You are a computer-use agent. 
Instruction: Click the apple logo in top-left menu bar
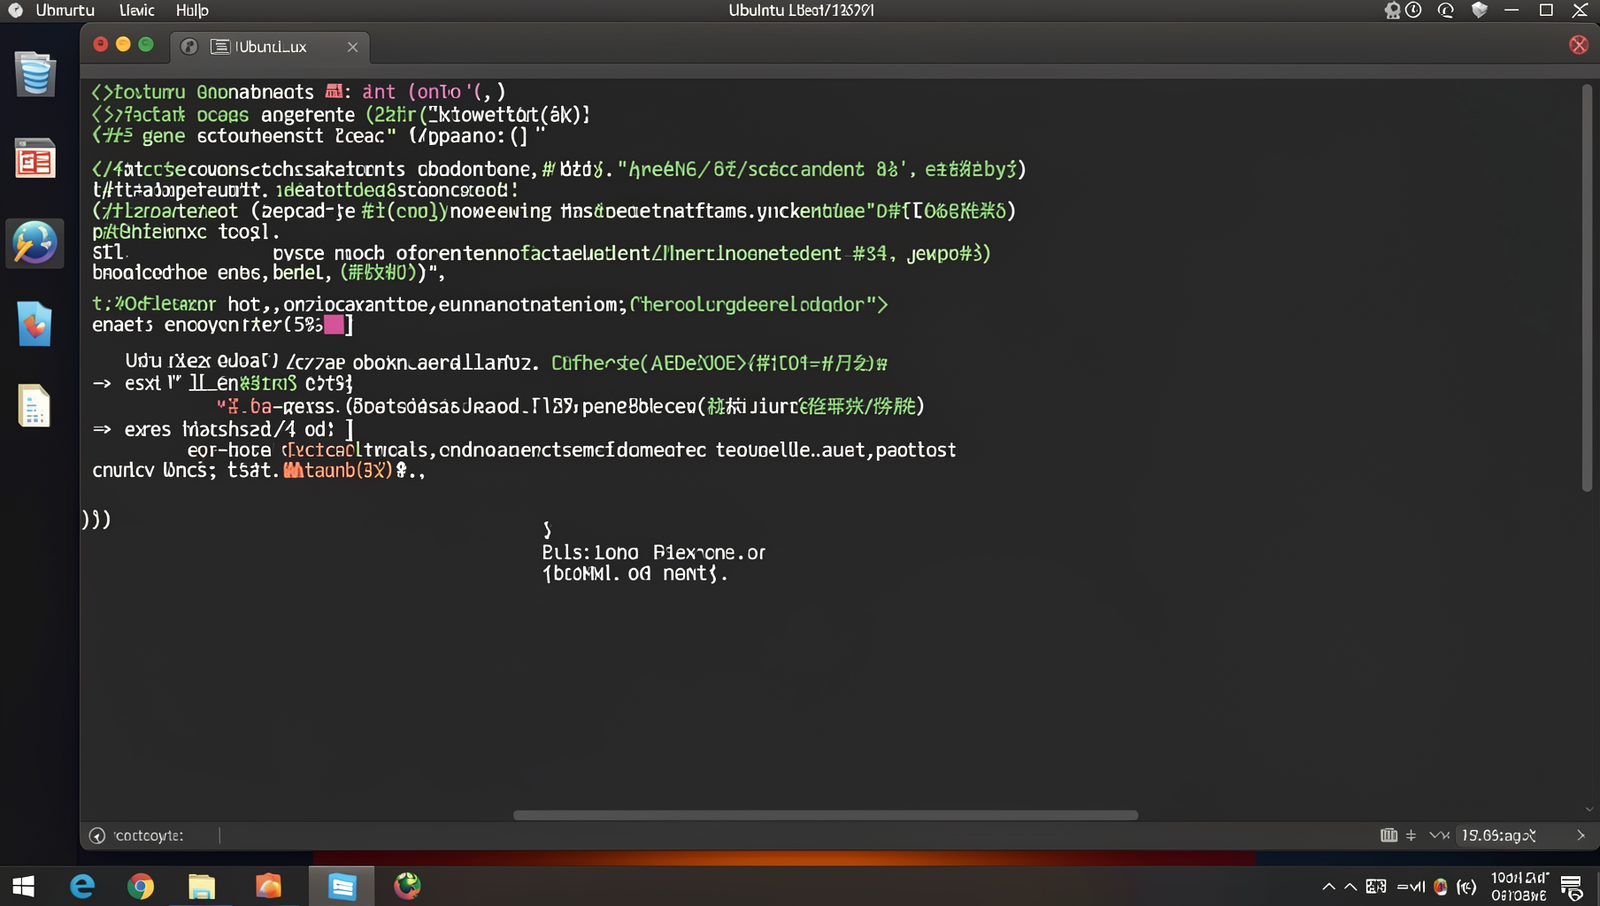coord(15,10)
